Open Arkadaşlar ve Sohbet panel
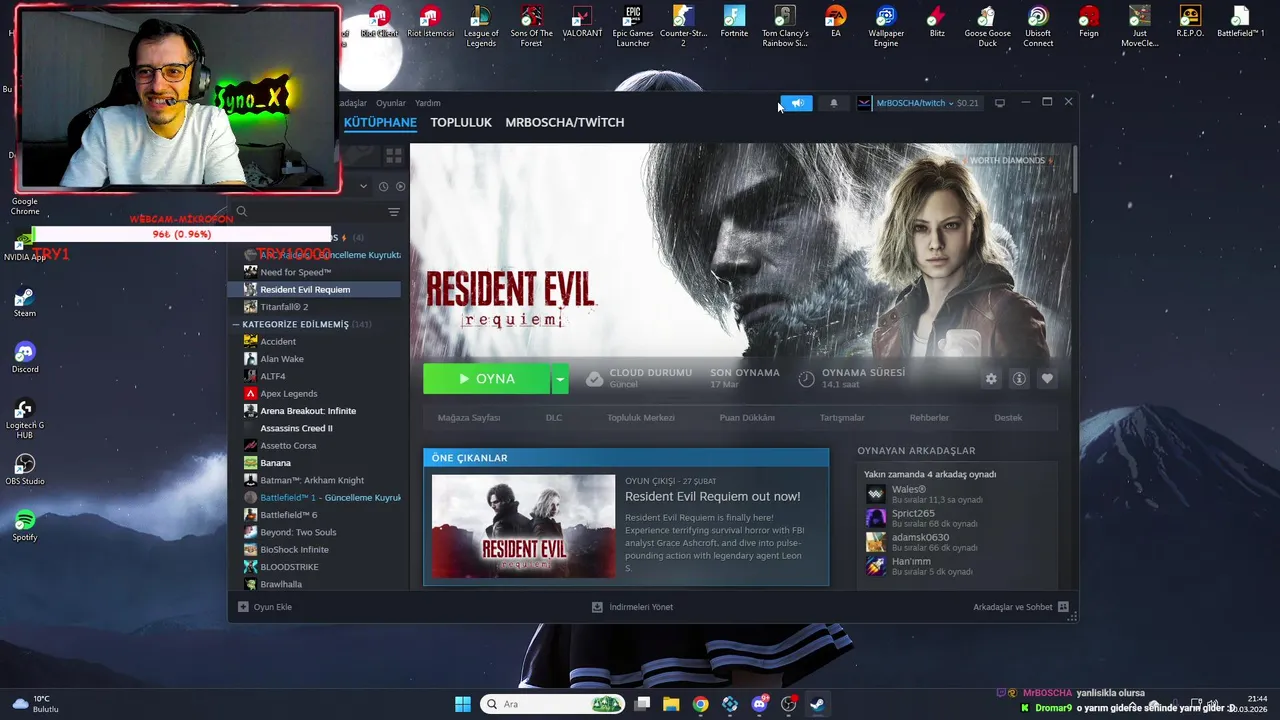The image size is (1280, 720). pyautogui.click(x=1021, y=607)
